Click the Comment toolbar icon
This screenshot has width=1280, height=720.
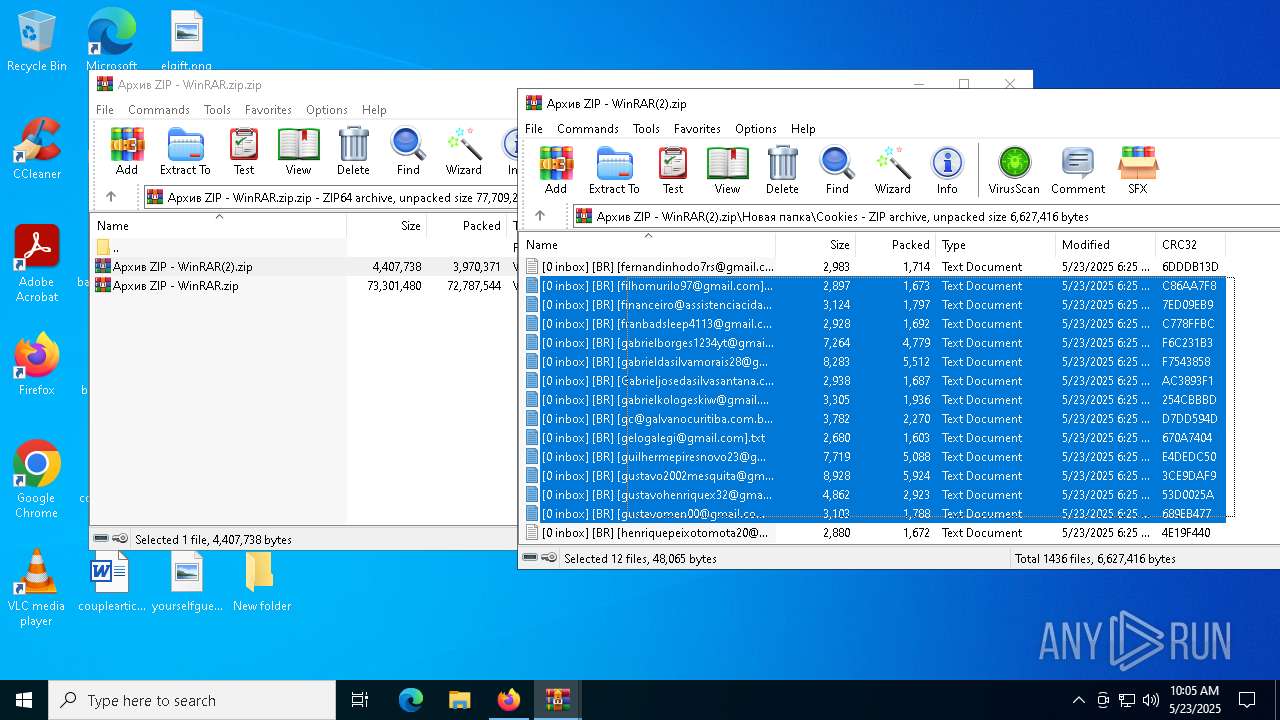pos(1078,170)
